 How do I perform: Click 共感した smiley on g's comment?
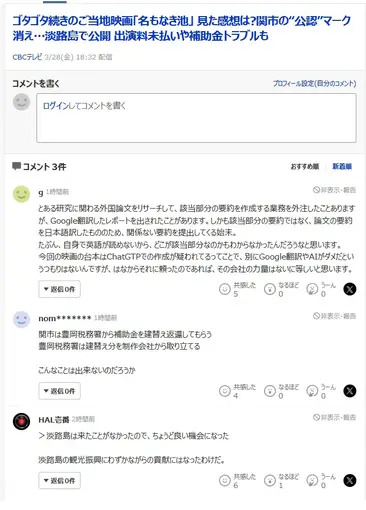point(225,289)
